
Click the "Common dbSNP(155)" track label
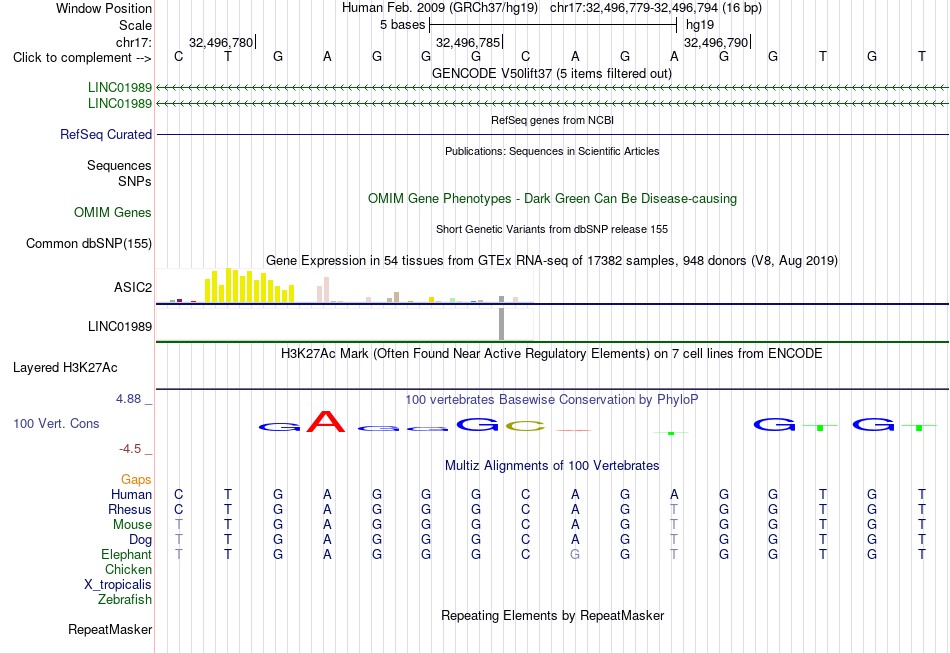(88, 244)
